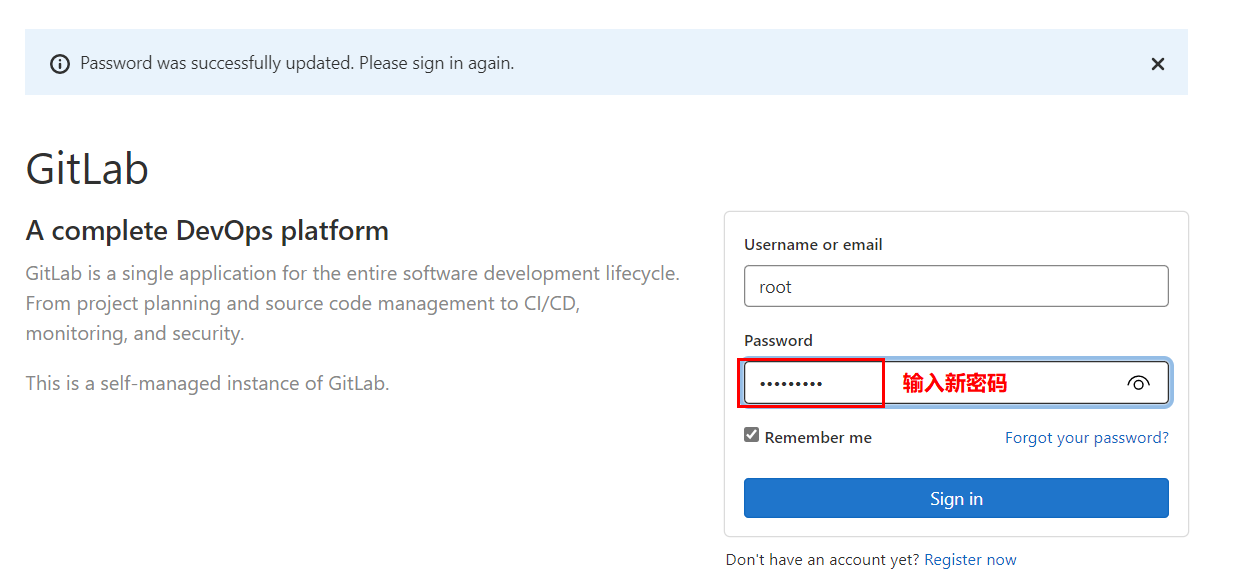
Task: Click the self-managed instance of GitLab text
Action: point(207,383)
